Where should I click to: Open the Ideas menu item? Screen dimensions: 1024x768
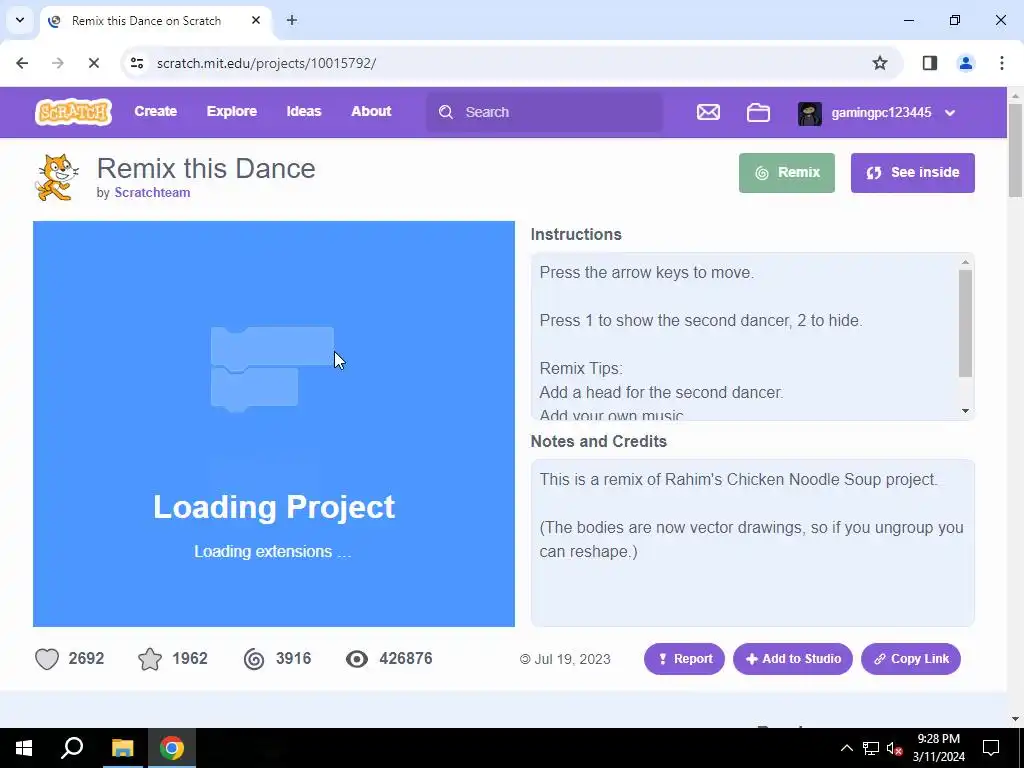(x=304, y=112)
